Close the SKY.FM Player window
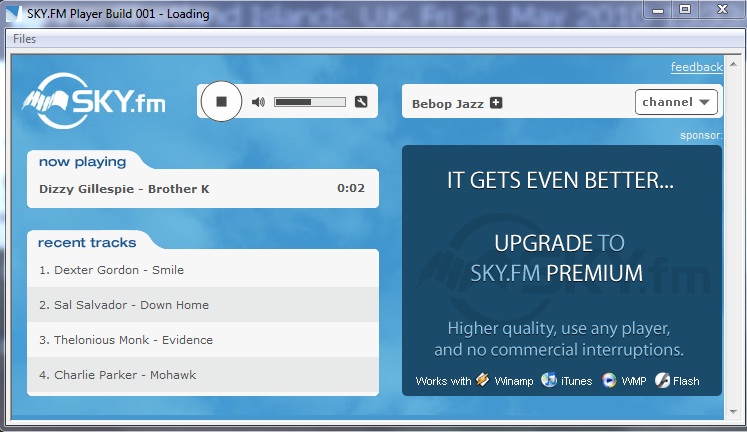Image resolution: width=747 pixels, height=432 pixels. tap(722, 10)
